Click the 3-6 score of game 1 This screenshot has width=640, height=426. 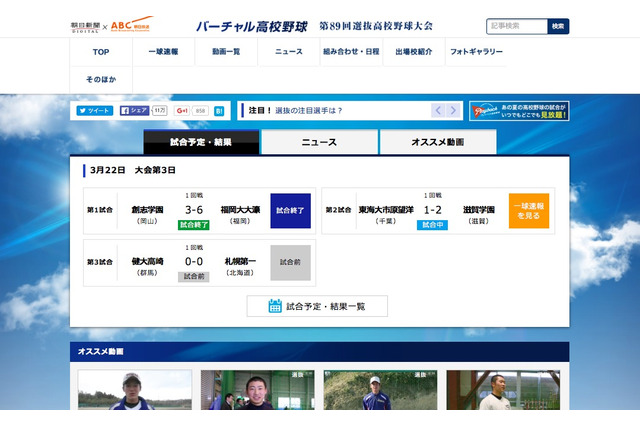194,210
